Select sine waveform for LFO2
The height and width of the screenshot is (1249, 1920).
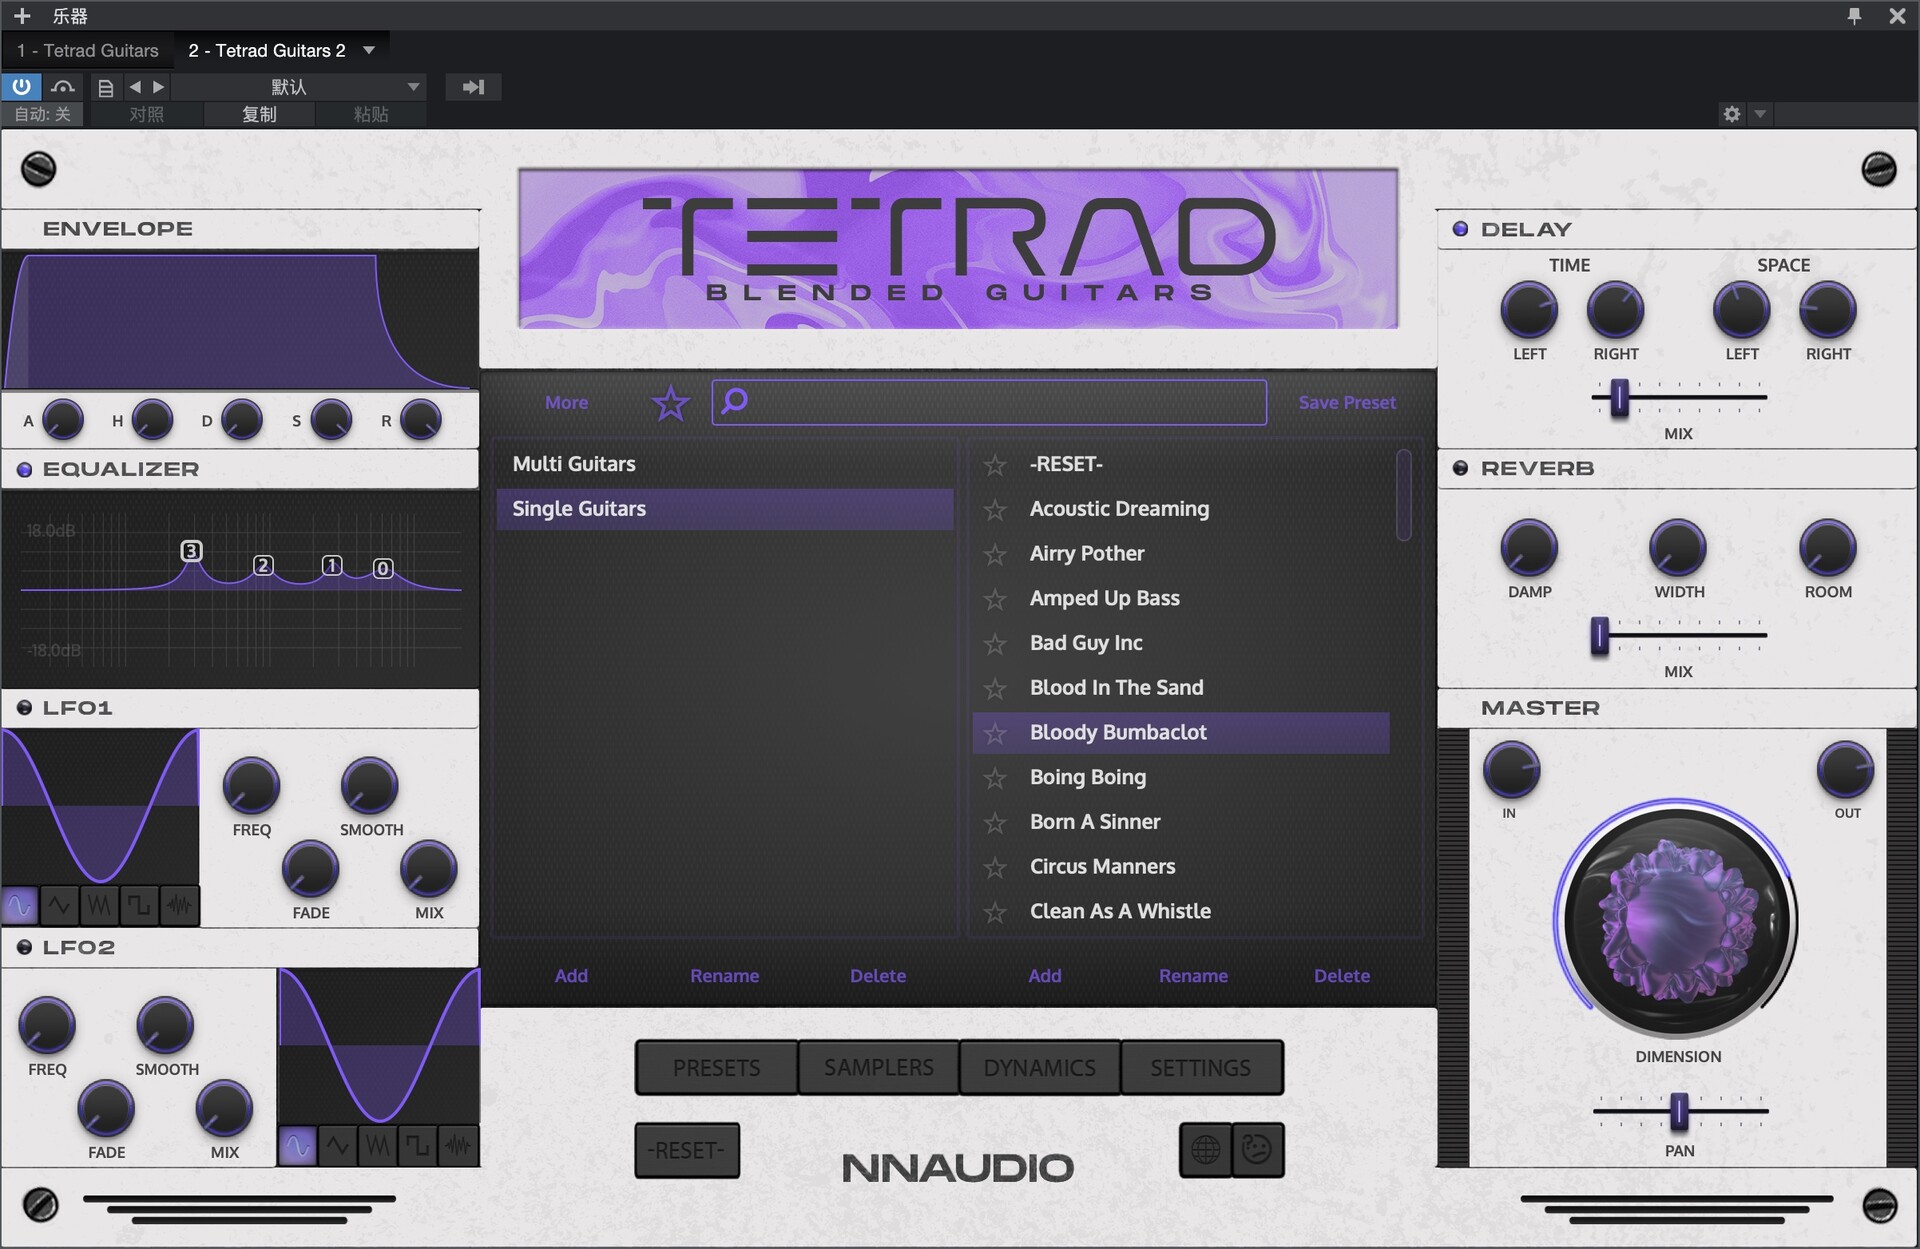(298, 1146)
